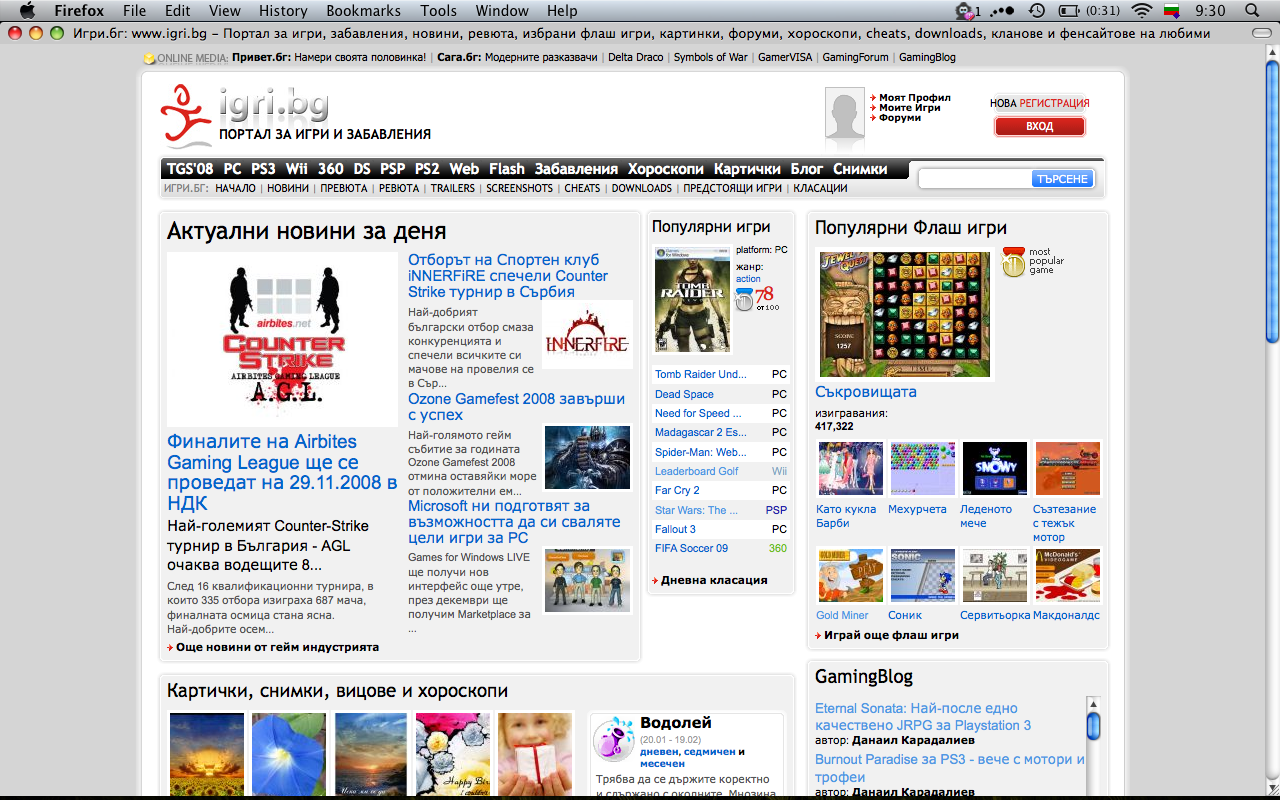Screen dimensions: 1280x800
Task: Open the Моят Профил link
Action: pos(915,98)
